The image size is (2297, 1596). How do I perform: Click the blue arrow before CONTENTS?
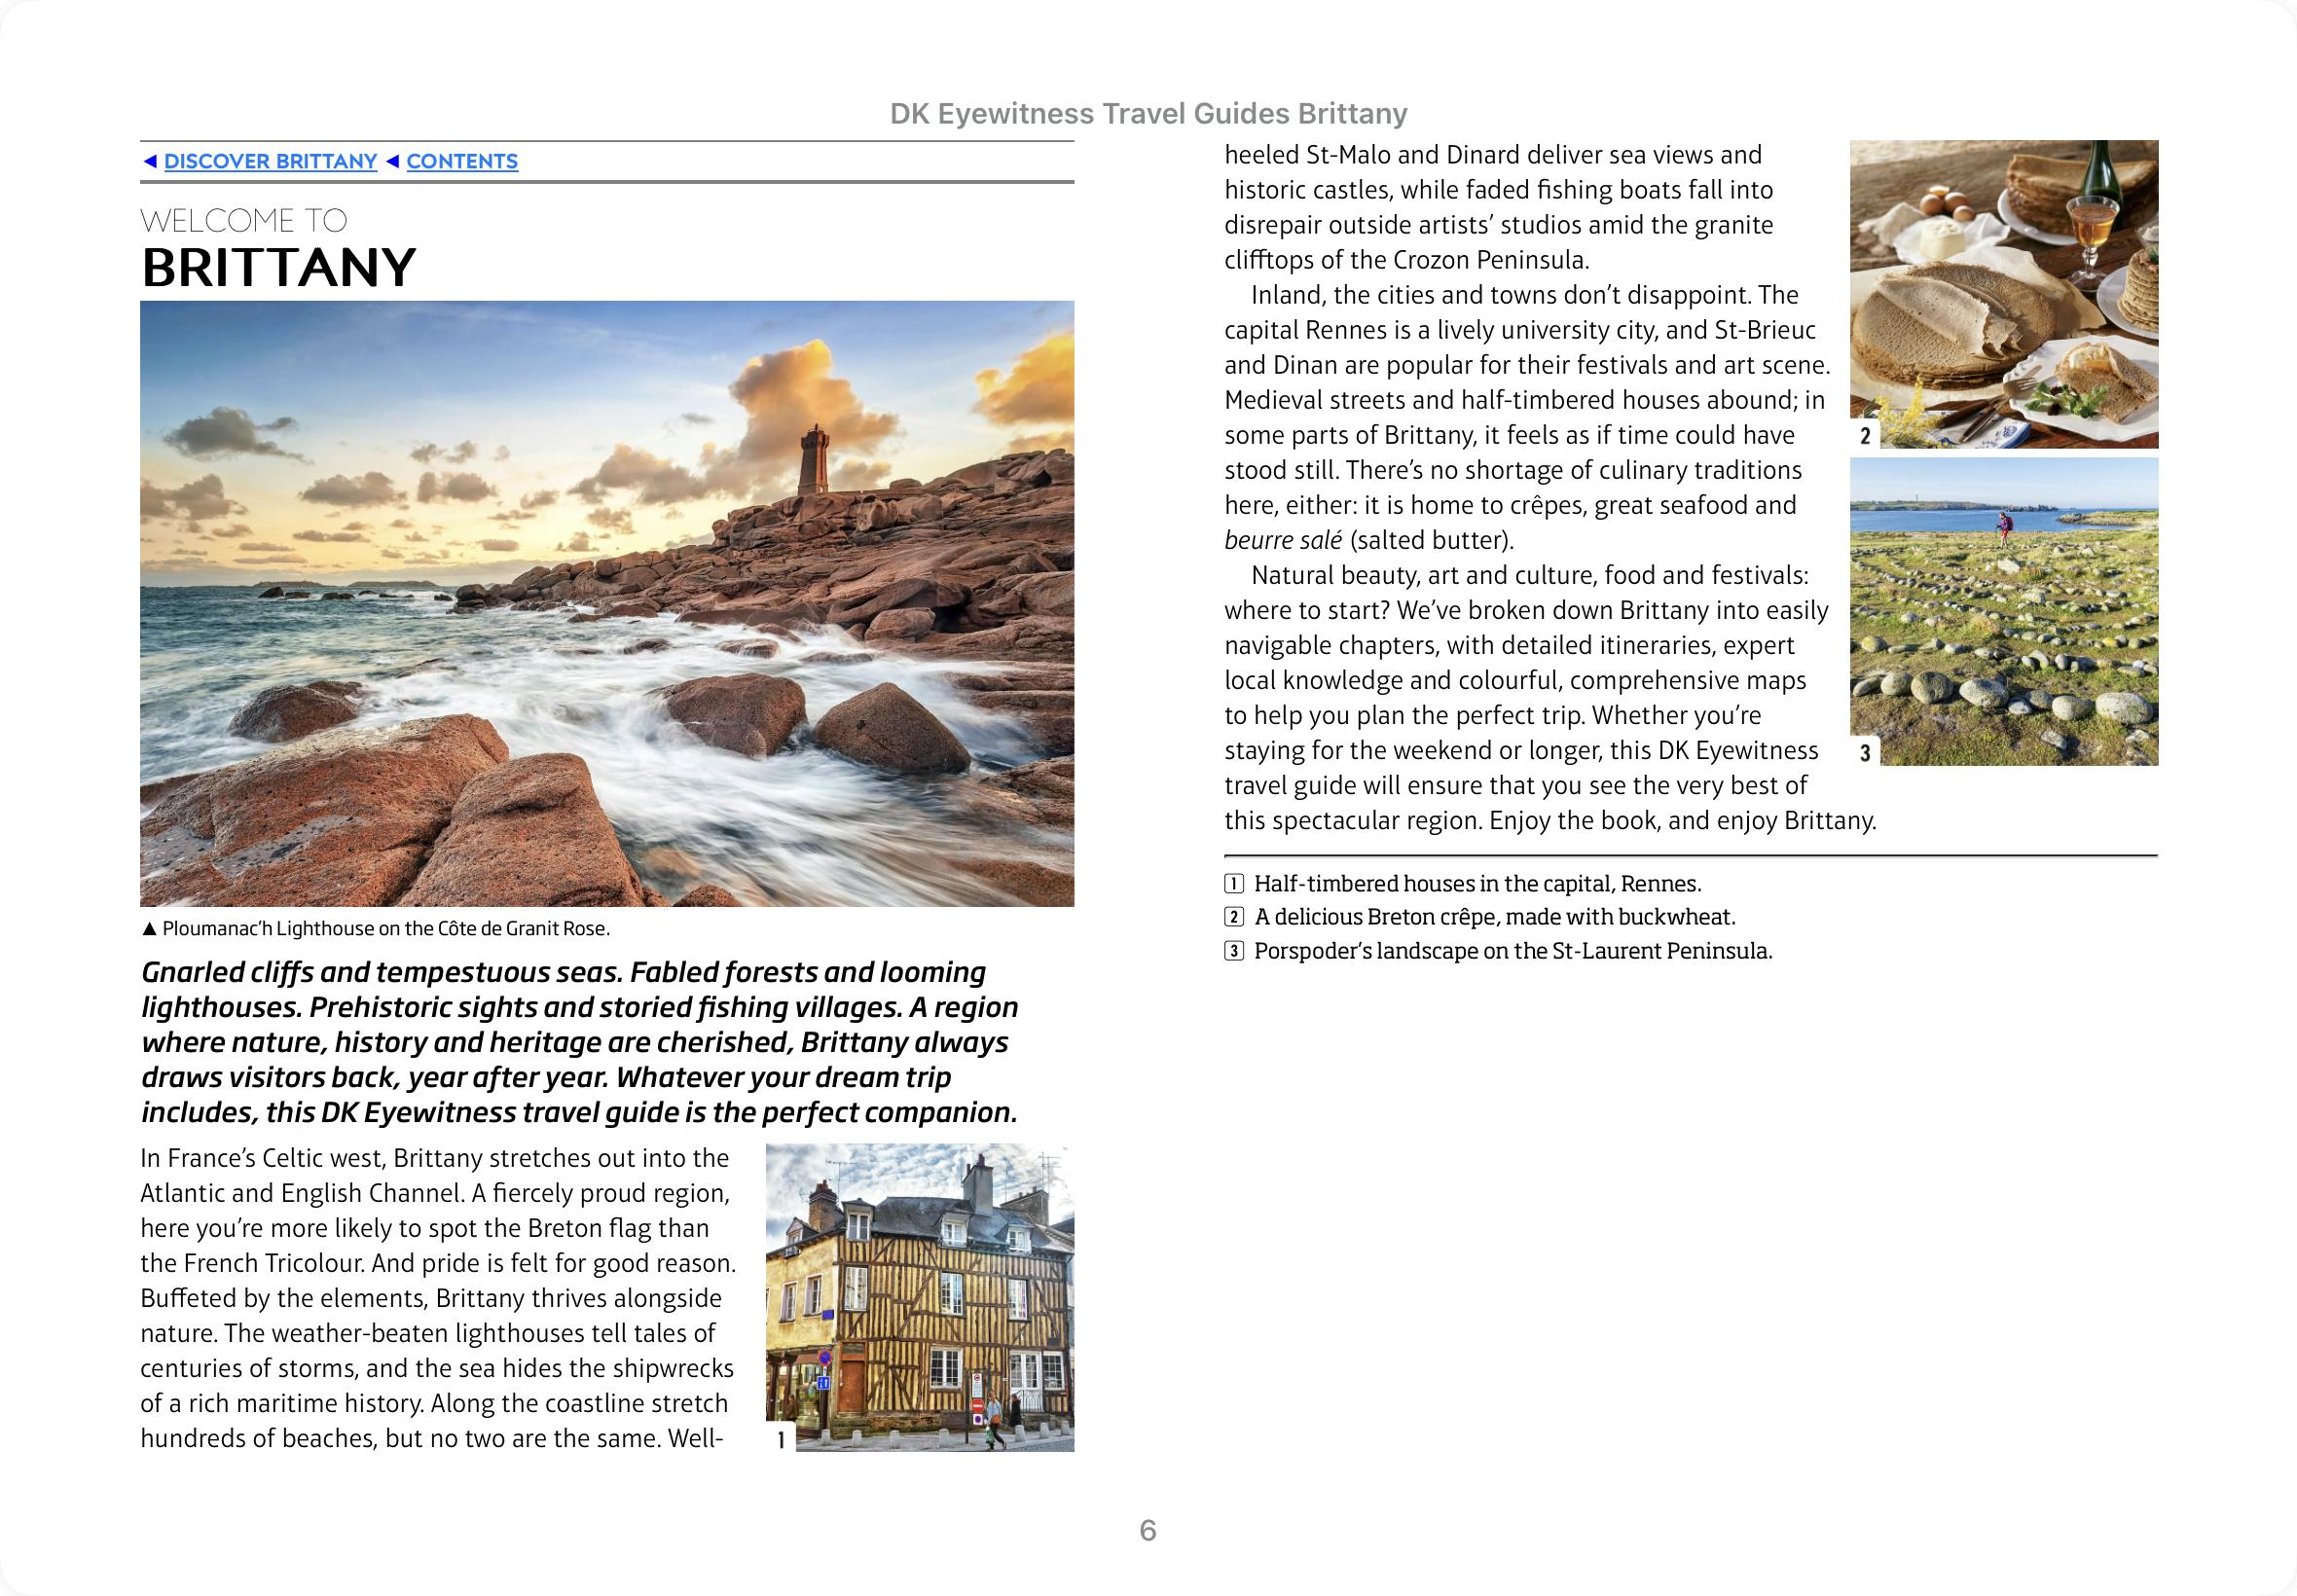[393, 161]
